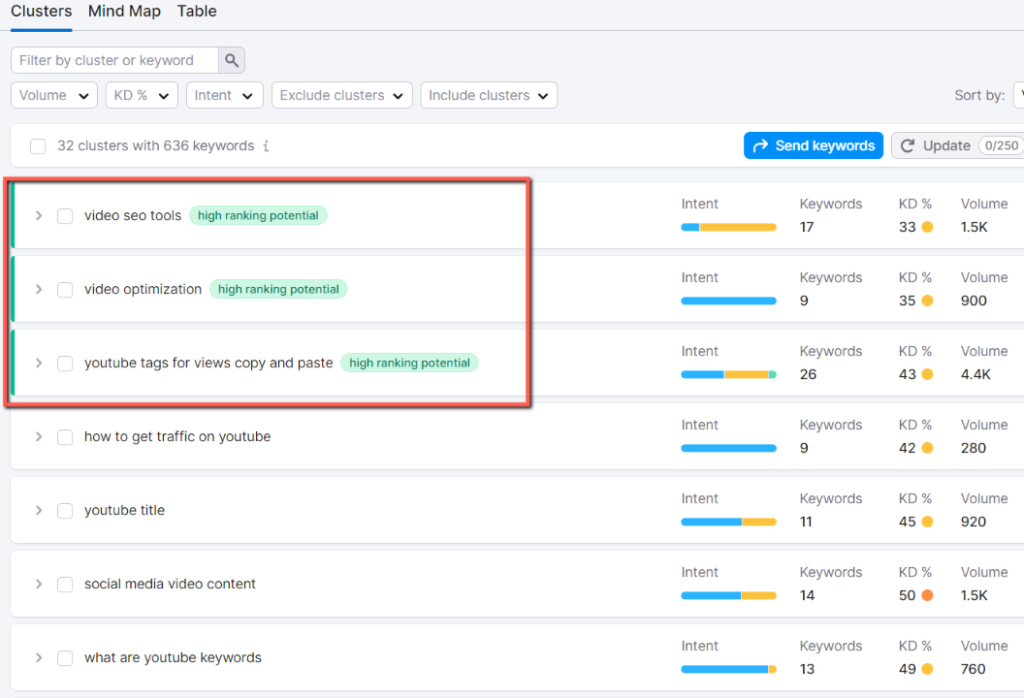This screenshot has width=1024, height=698.
Task: Switch to the Mind Map tab
Action: click(x=124, y=11)
